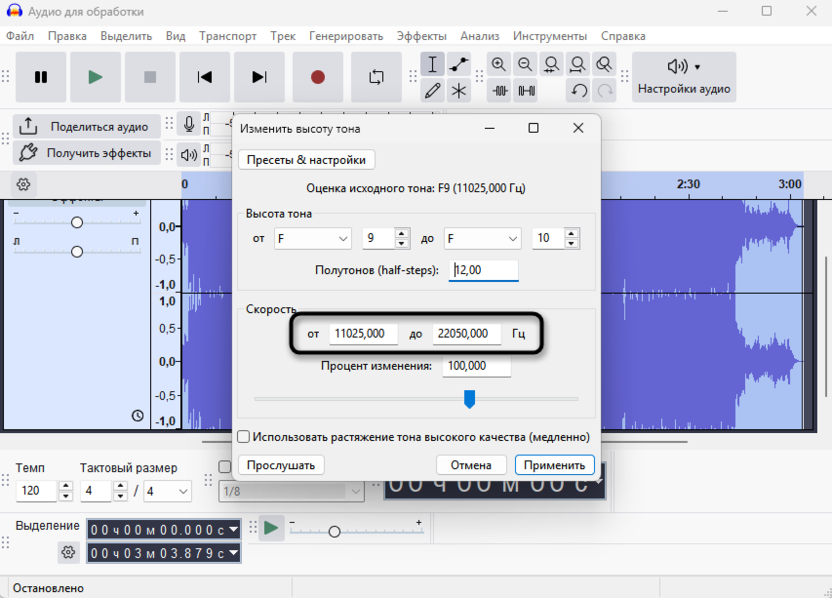Open the Генерировать menu

pos(346,36)
